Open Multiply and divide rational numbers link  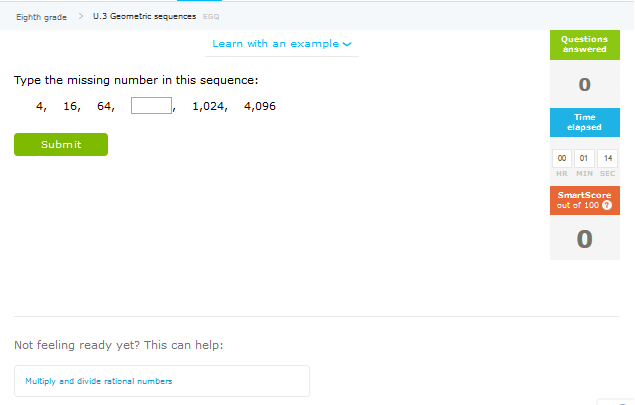99,381
